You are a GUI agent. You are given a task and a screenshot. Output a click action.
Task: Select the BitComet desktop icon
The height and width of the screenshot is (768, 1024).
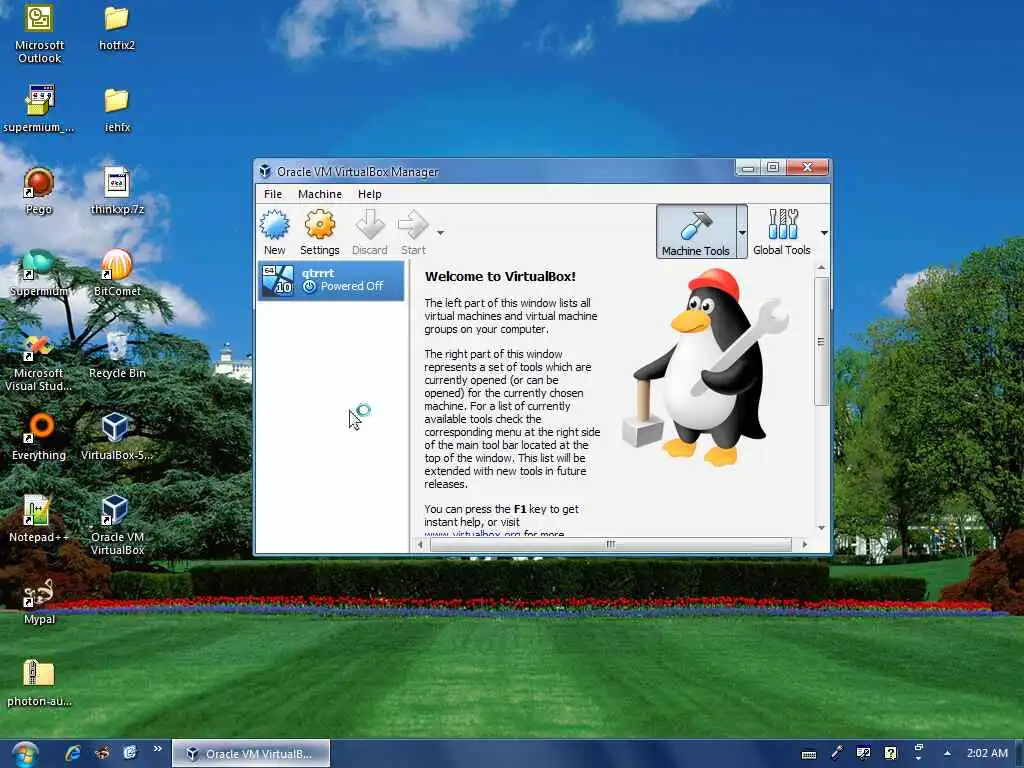pos(117,273)
